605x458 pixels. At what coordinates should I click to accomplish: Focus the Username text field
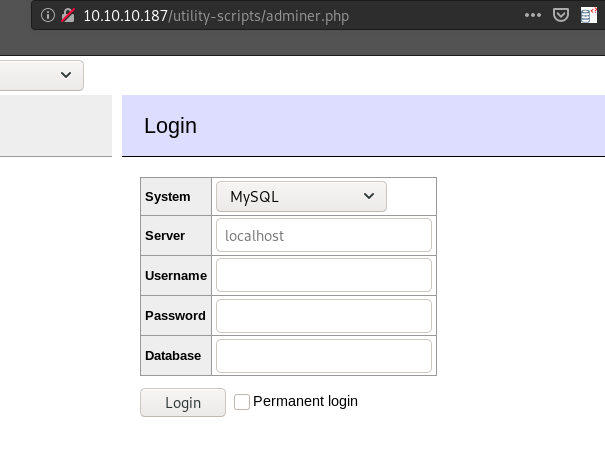[x=323, y=275]
